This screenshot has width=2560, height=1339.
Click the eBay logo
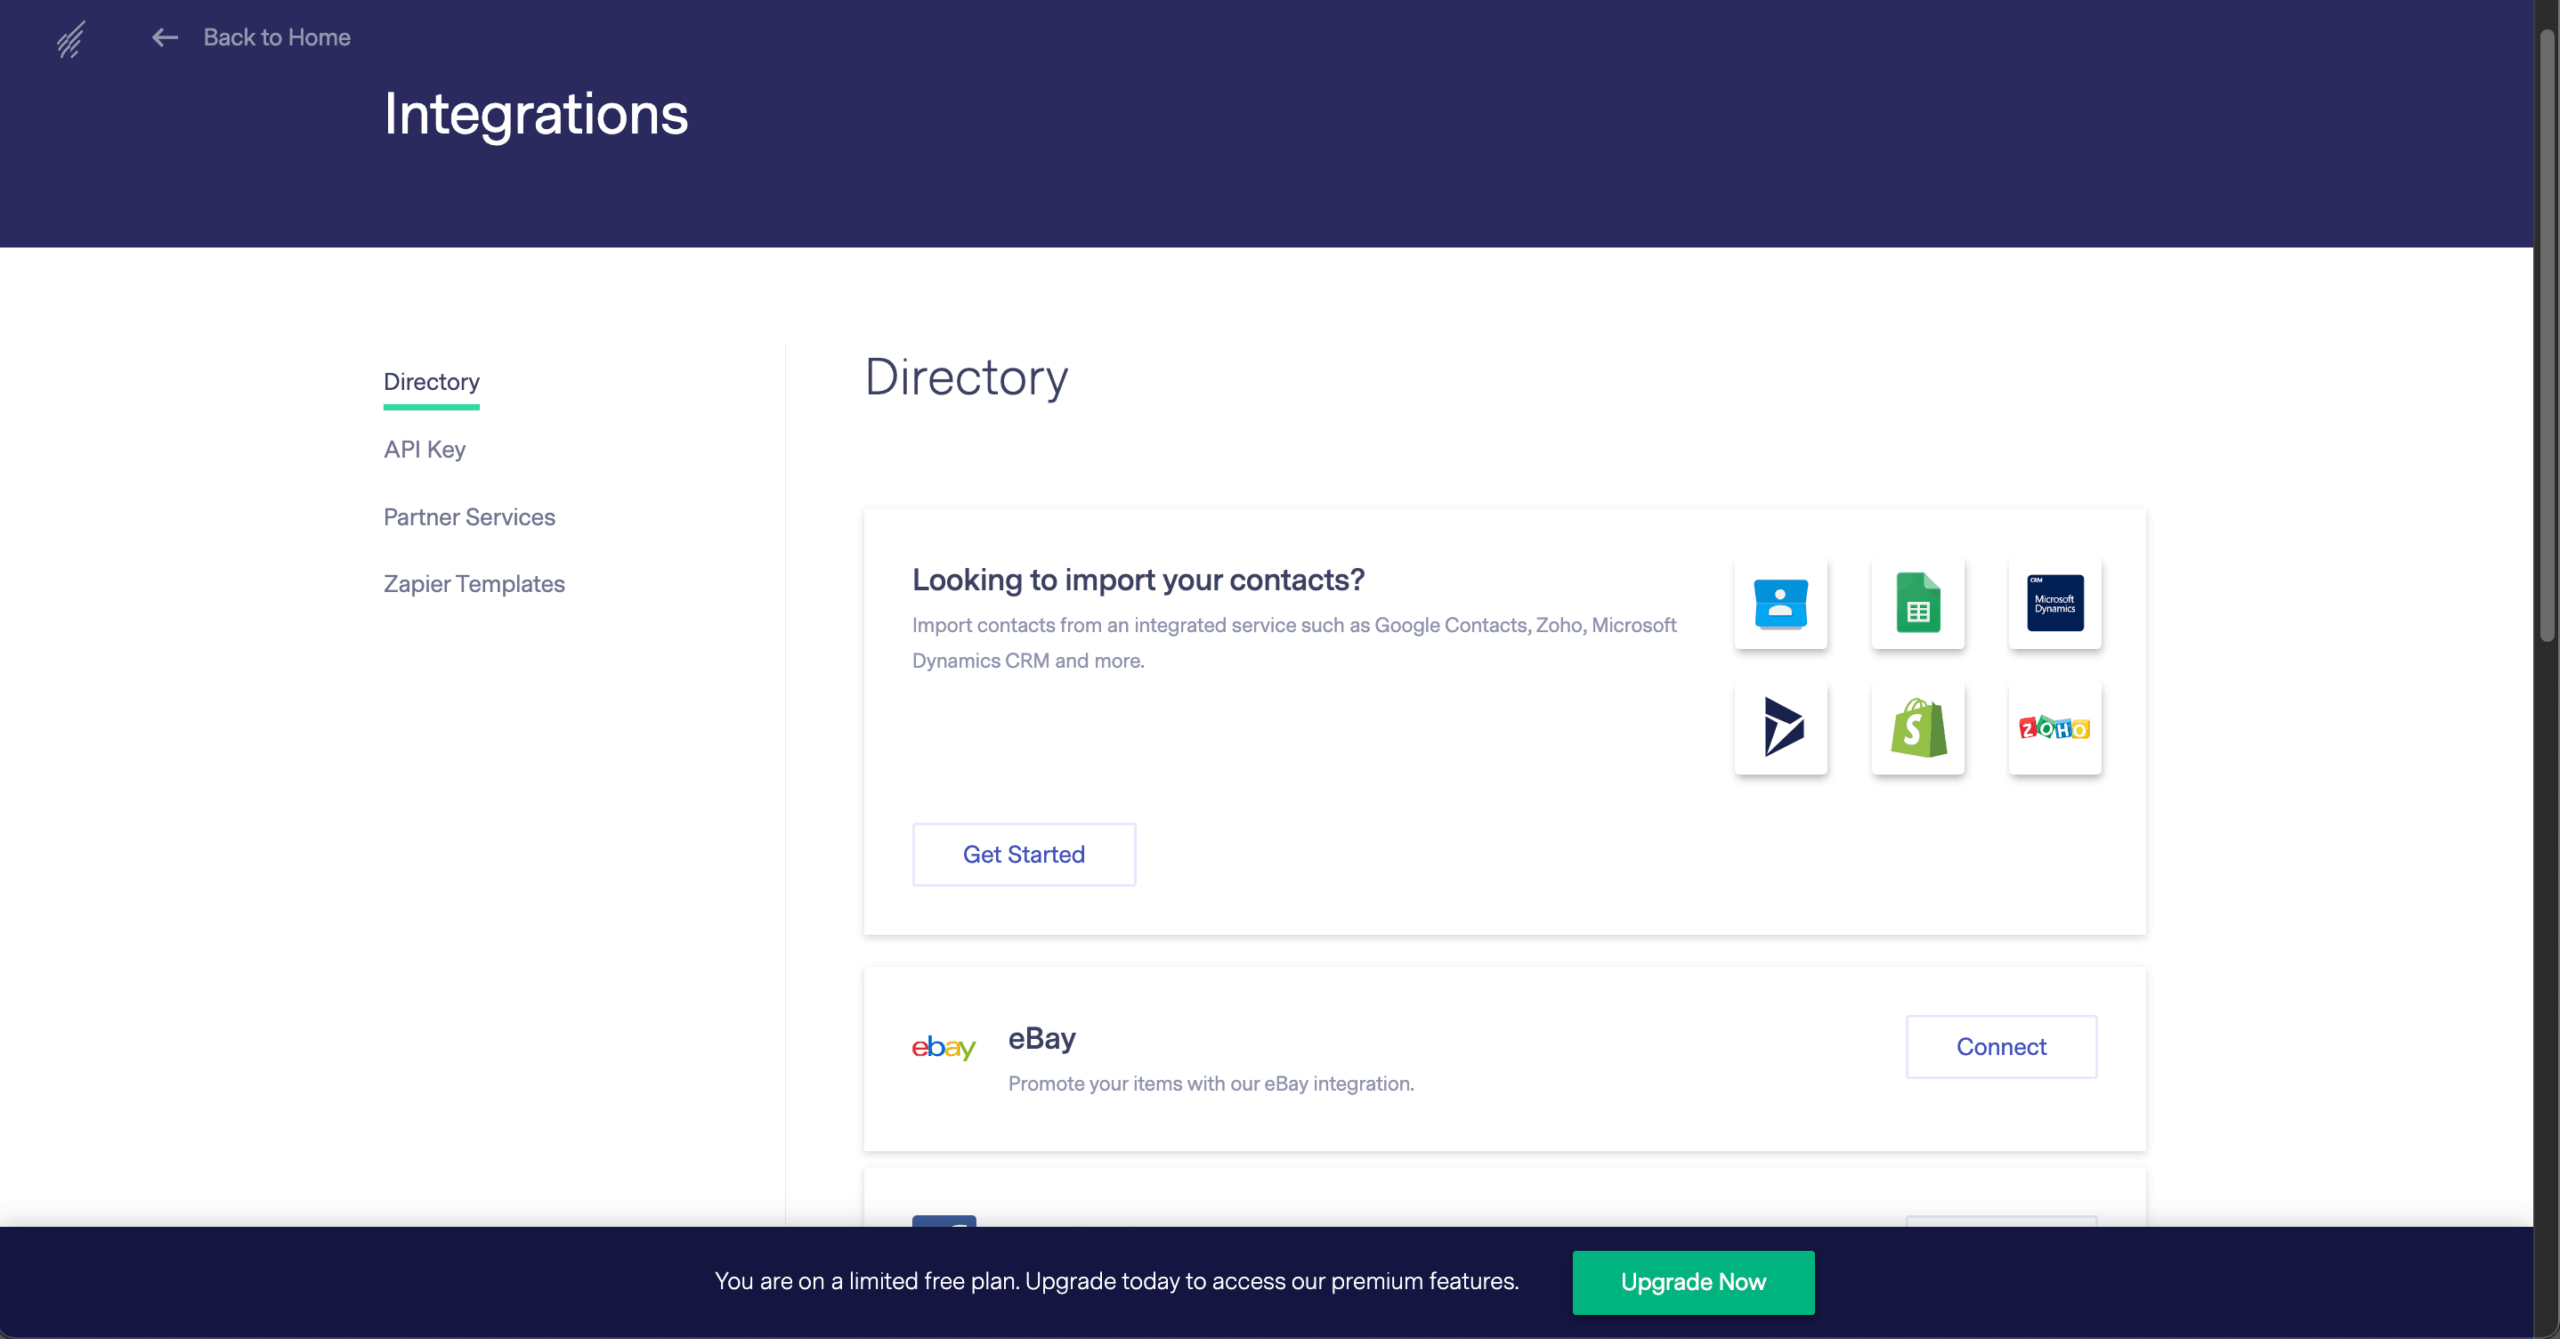click(942, 1047)
